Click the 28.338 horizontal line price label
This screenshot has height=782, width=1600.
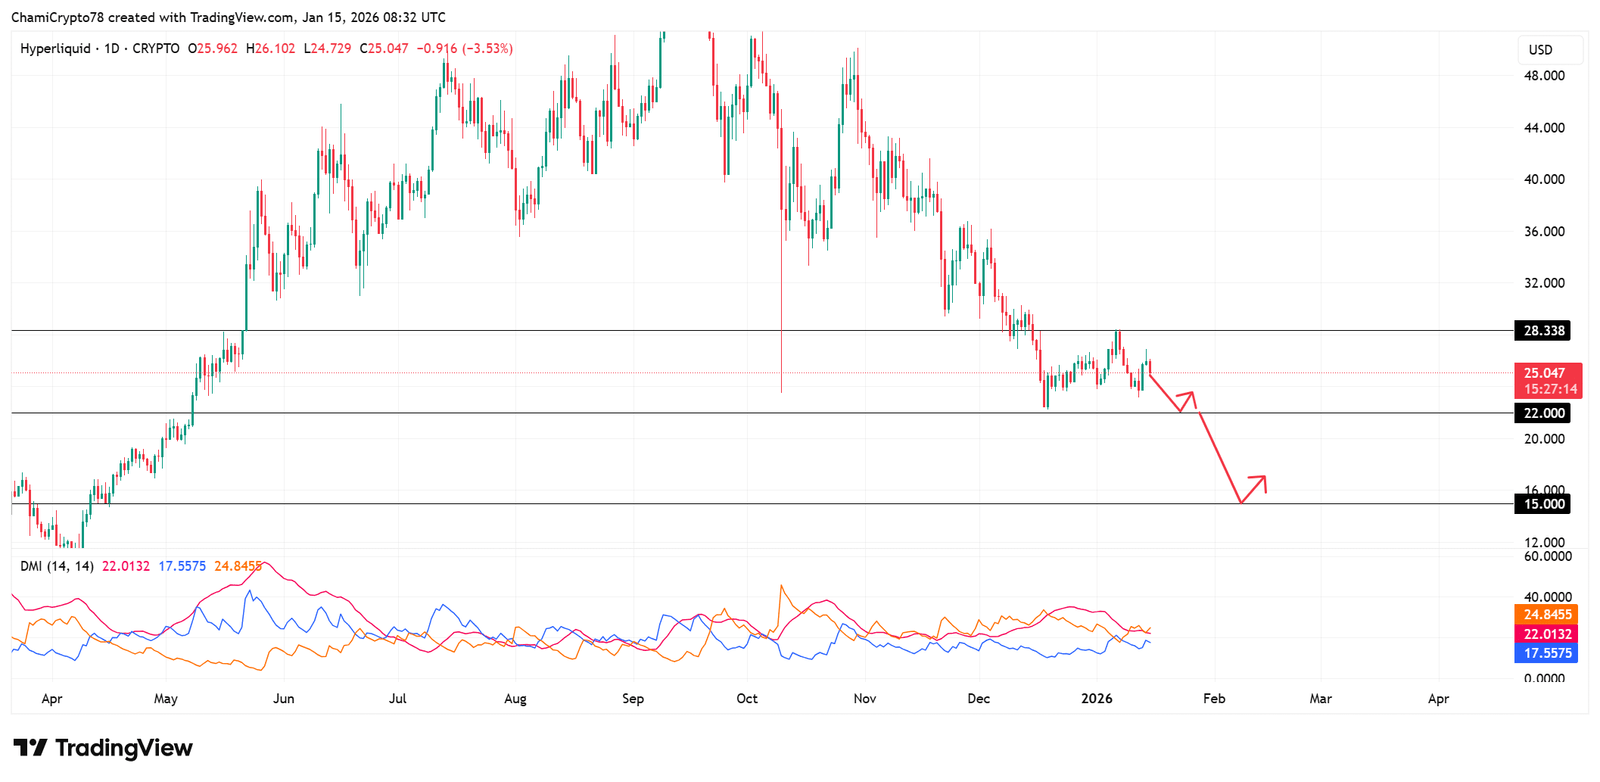(x=1543, y=331)
